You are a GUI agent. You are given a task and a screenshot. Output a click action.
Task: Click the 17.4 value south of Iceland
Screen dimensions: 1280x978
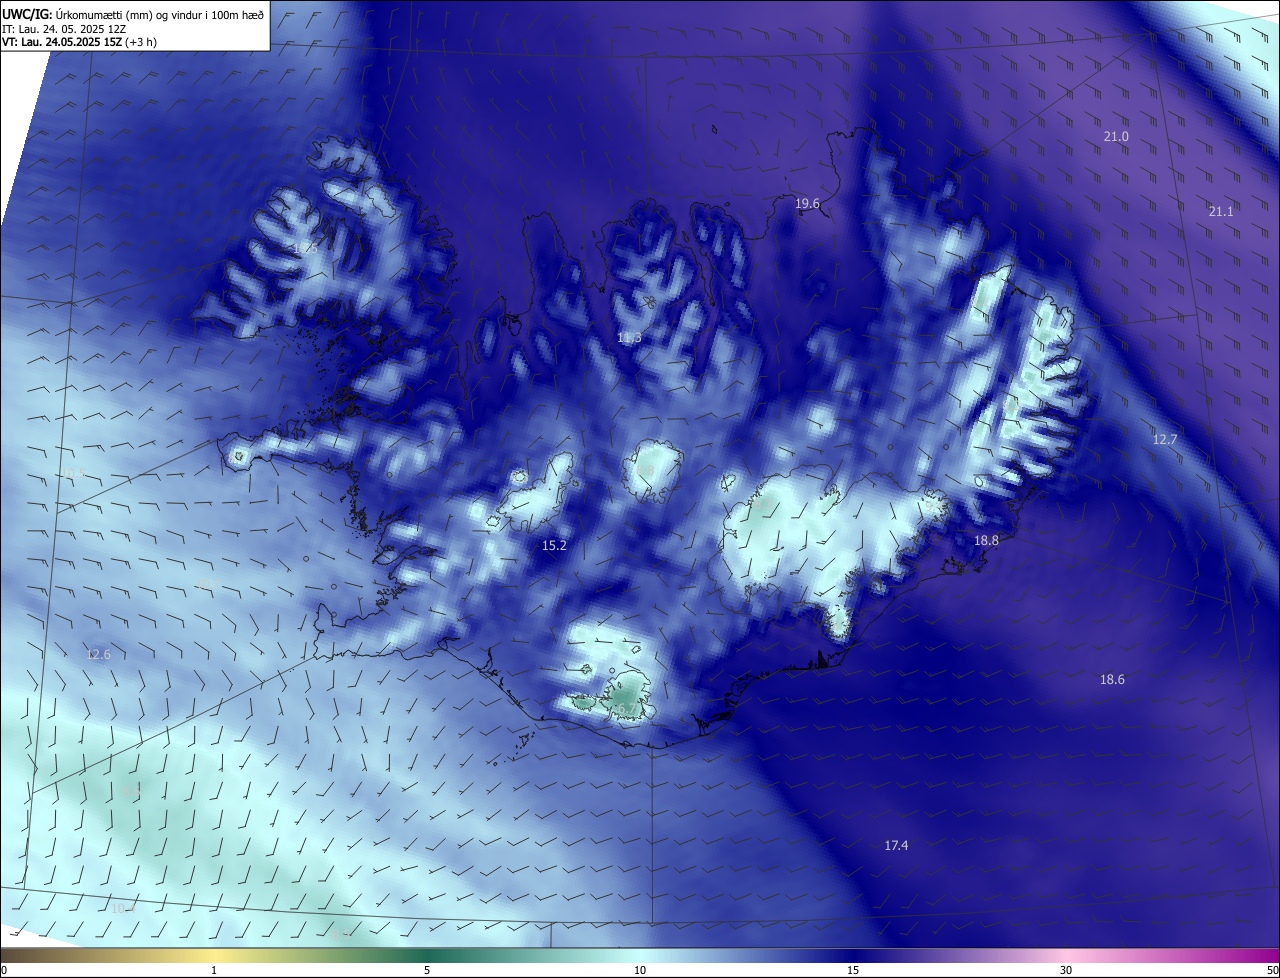tap(896, 846)
